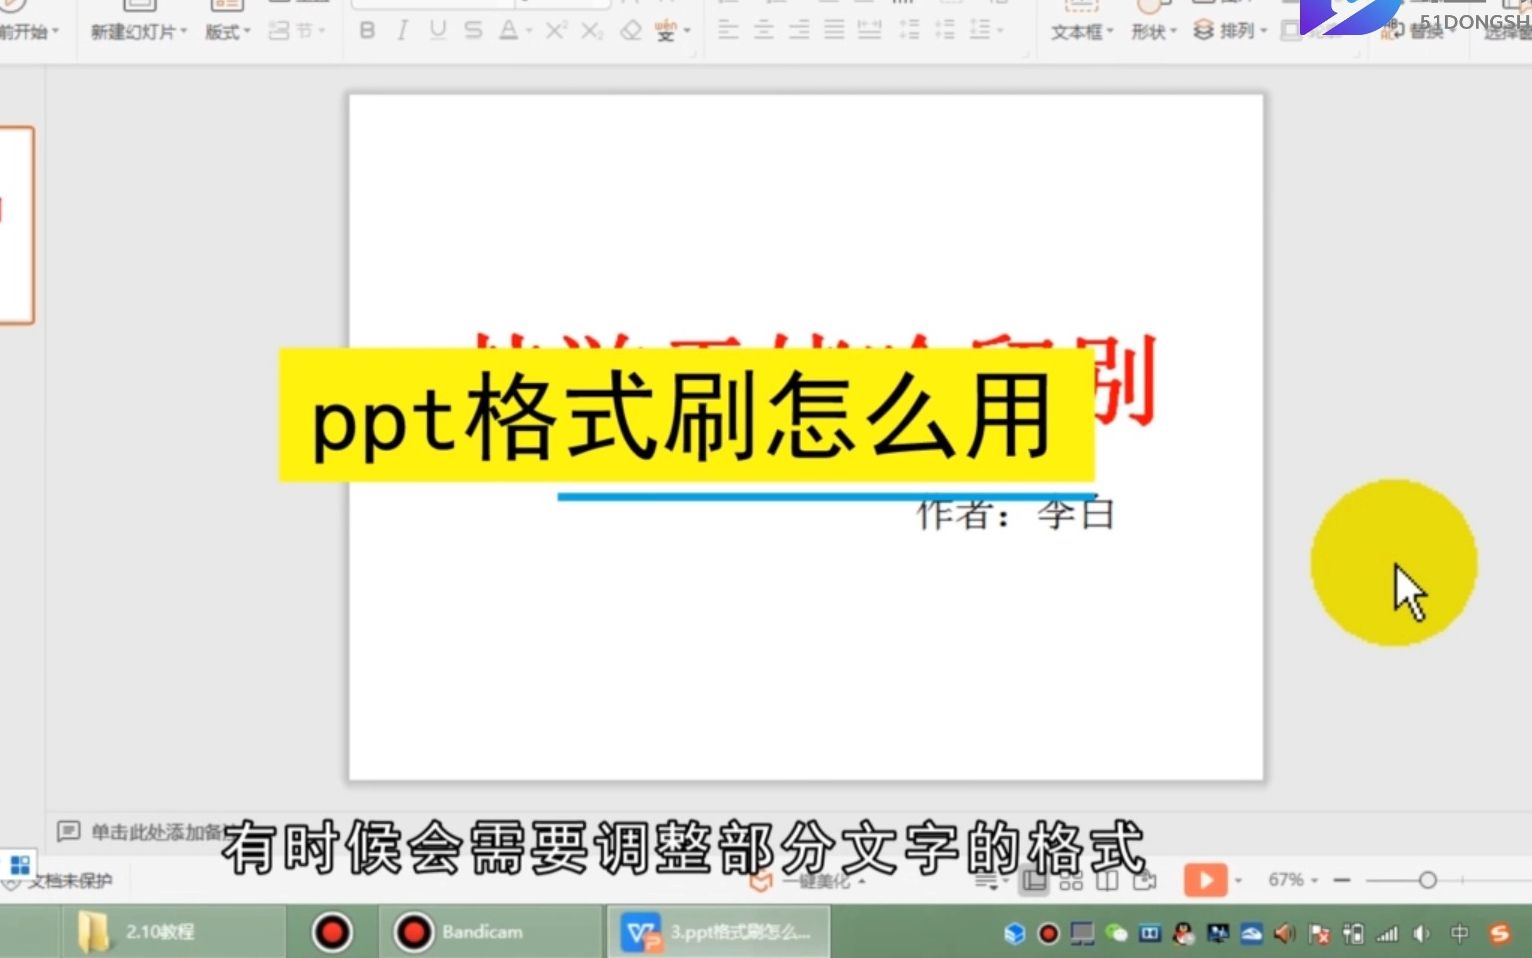This screenshot has width=1532, height=958.
Task: Click the red record taskbar icon left of Bandicam
Action: [332, 932]
